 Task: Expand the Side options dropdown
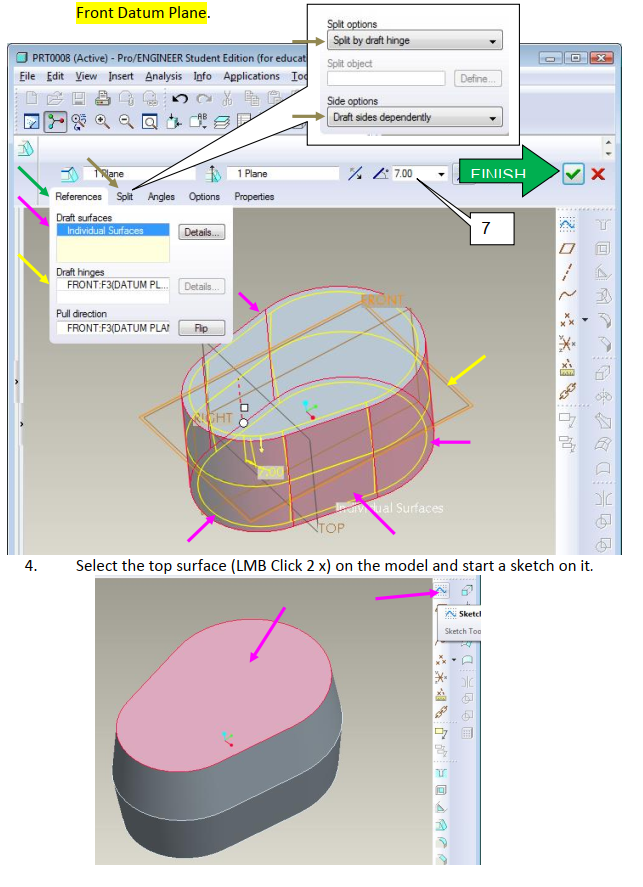coord(414,118)
